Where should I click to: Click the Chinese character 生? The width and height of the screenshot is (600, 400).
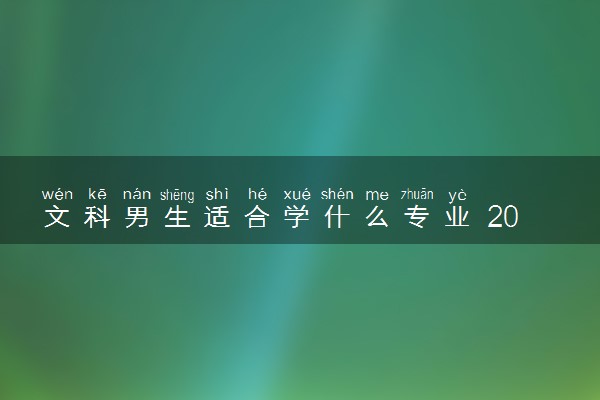pyautogui.click(x=177, y=217)
